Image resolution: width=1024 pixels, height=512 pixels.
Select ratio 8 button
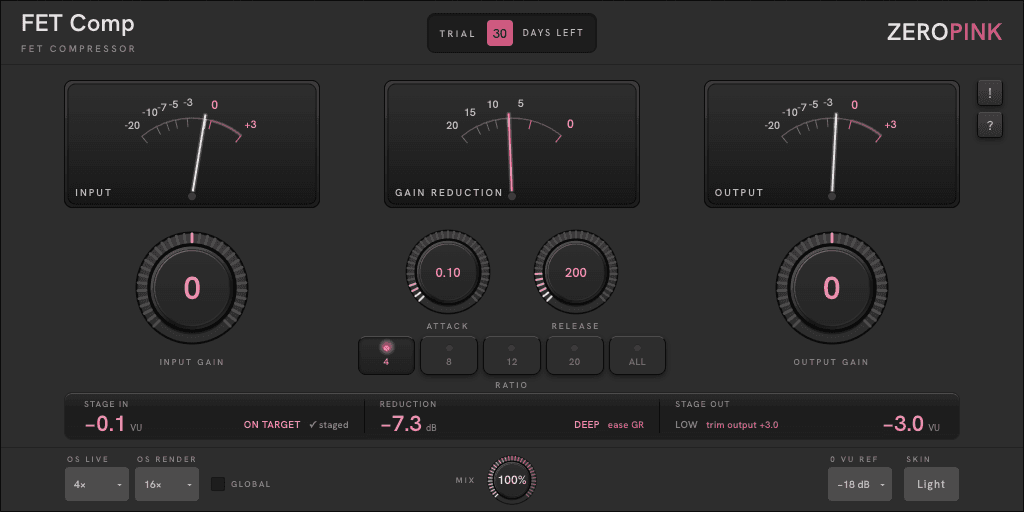point(449,355)
